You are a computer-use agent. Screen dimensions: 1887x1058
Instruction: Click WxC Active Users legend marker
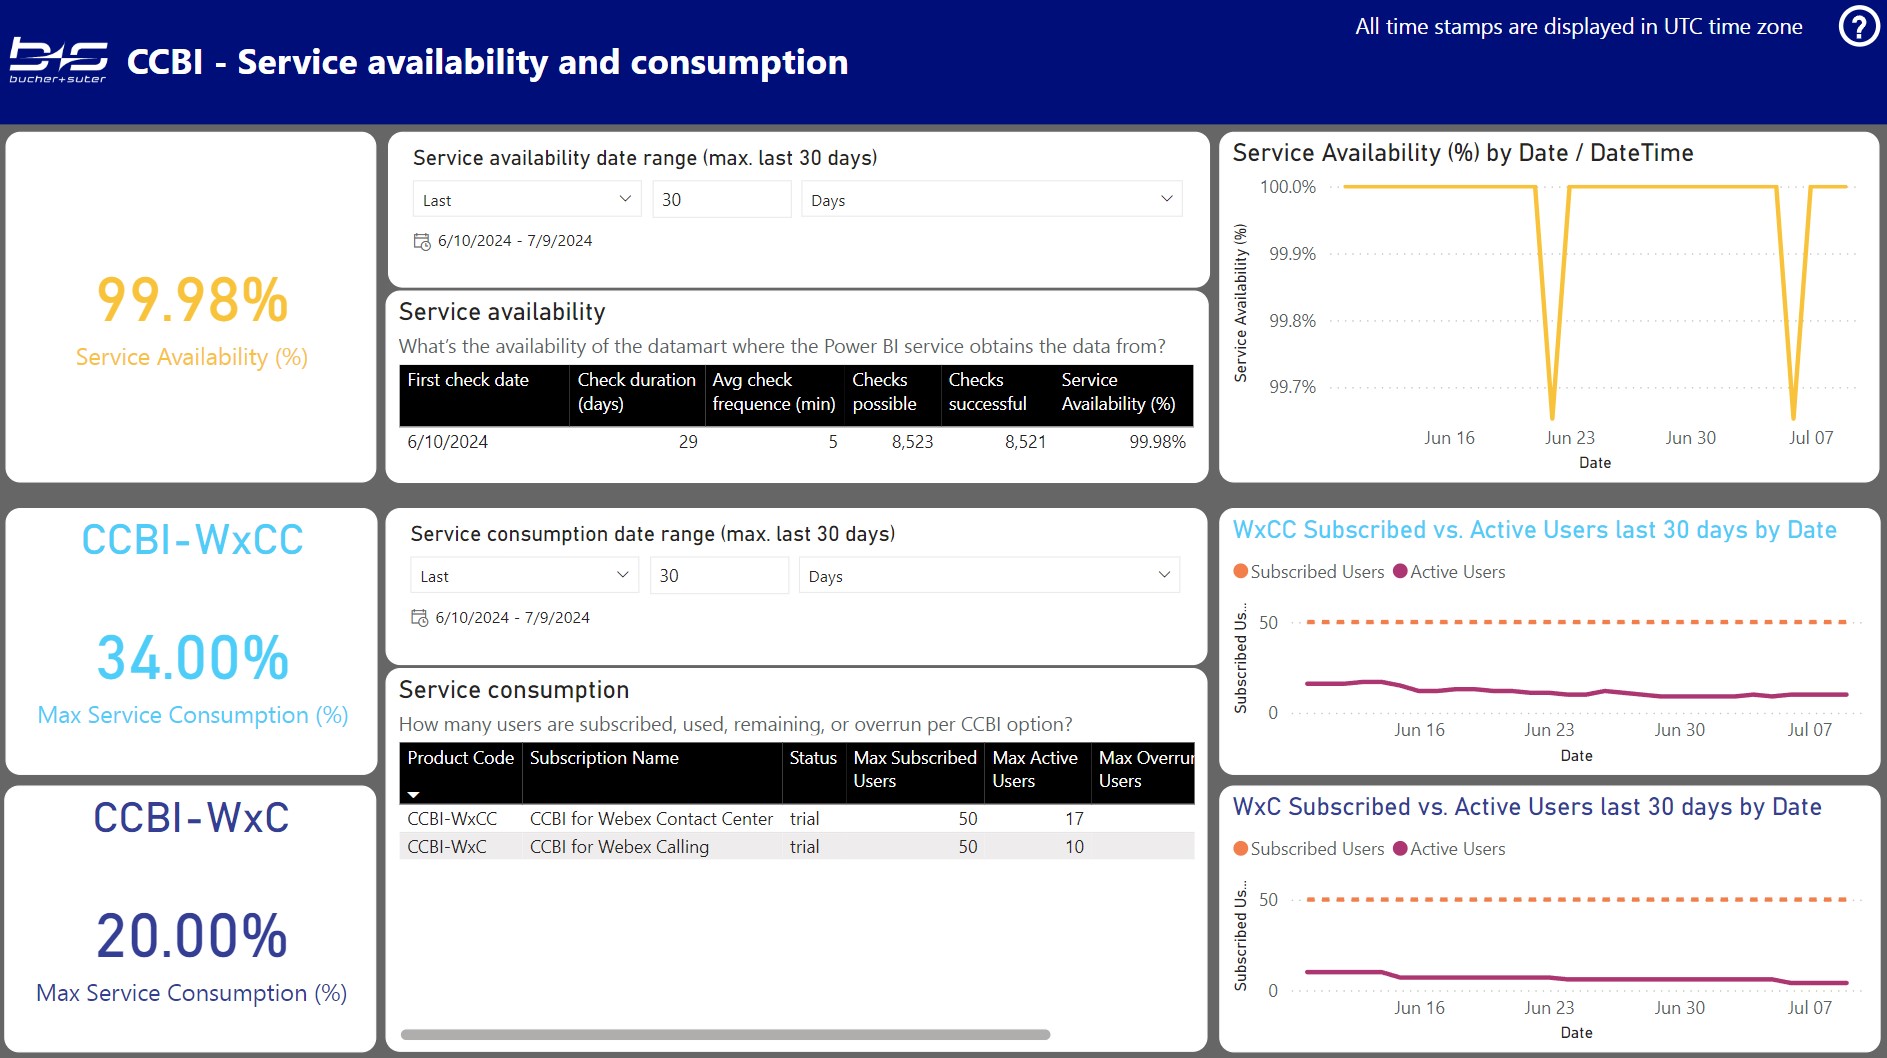[1400, 848]
